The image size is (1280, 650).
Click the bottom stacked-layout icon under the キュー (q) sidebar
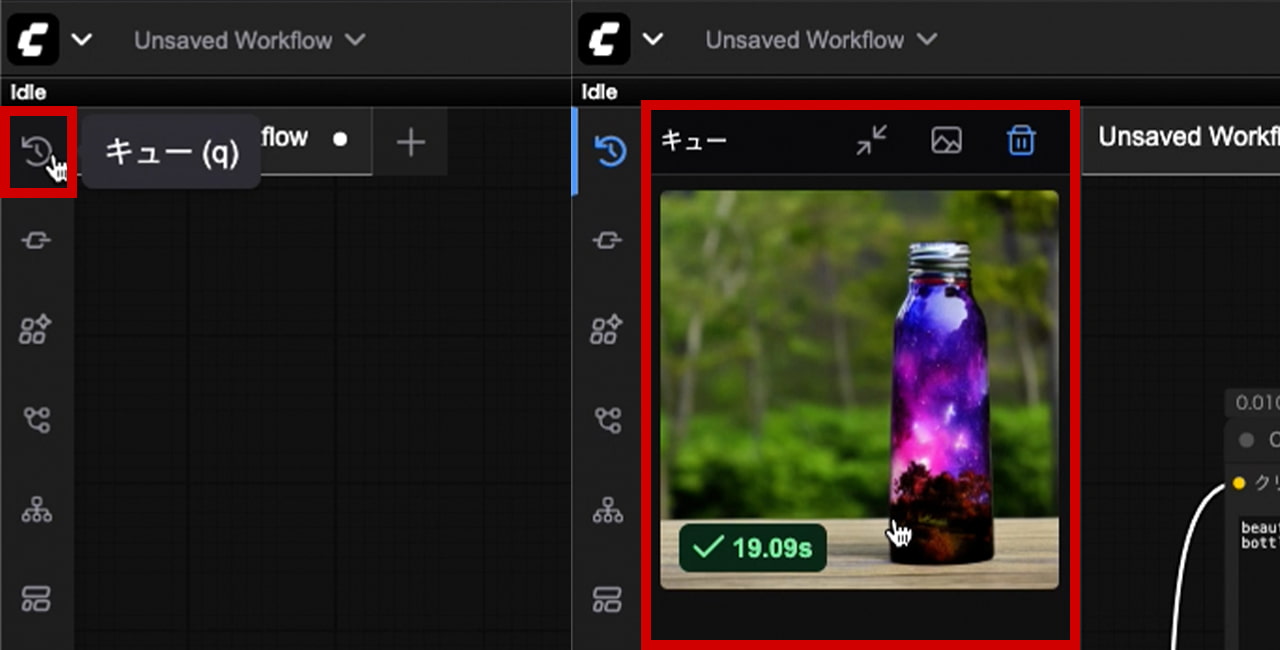[37, 599]
